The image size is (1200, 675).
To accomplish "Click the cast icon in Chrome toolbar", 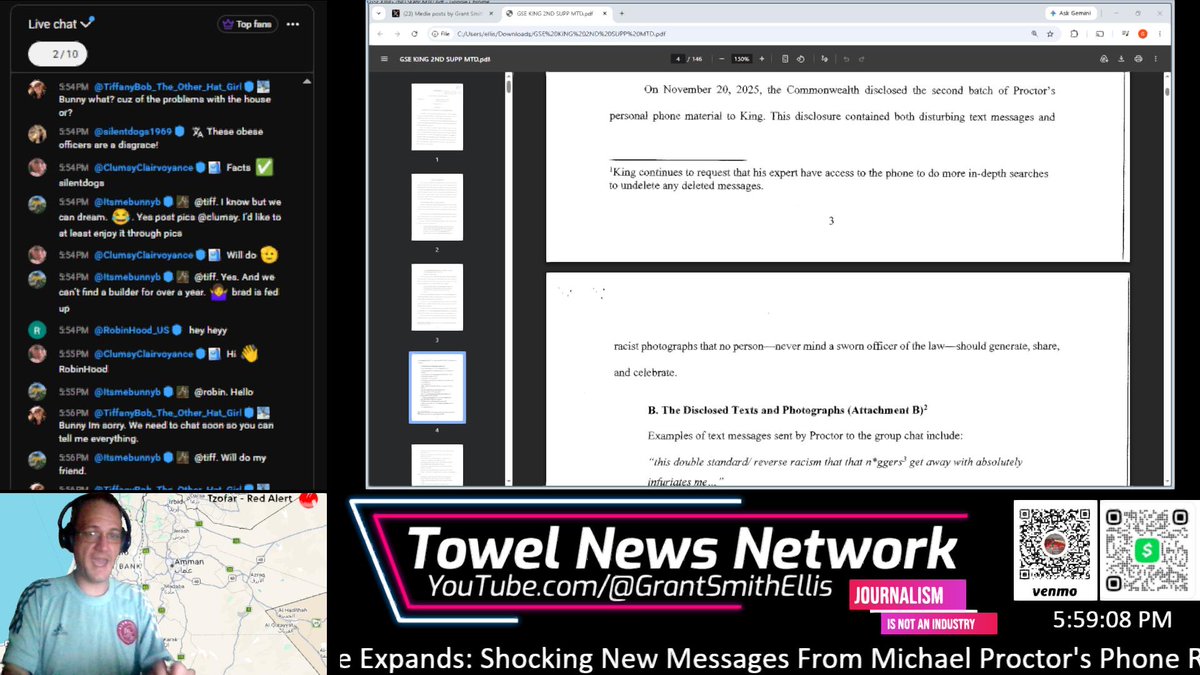I will (x=1099, y=34).
